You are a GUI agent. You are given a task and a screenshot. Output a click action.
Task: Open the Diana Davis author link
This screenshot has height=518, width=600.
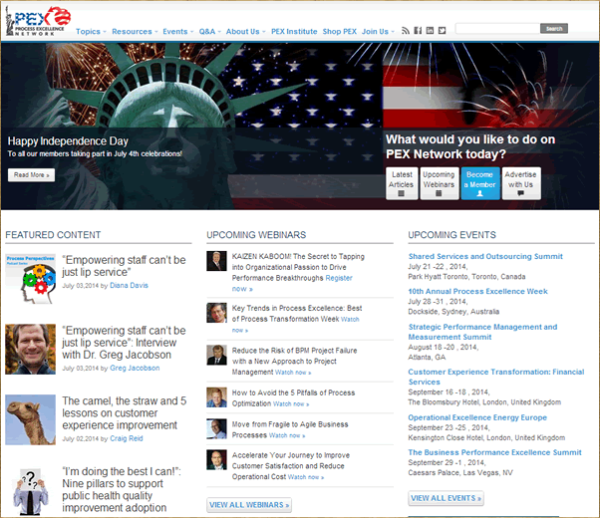(129, 285)
